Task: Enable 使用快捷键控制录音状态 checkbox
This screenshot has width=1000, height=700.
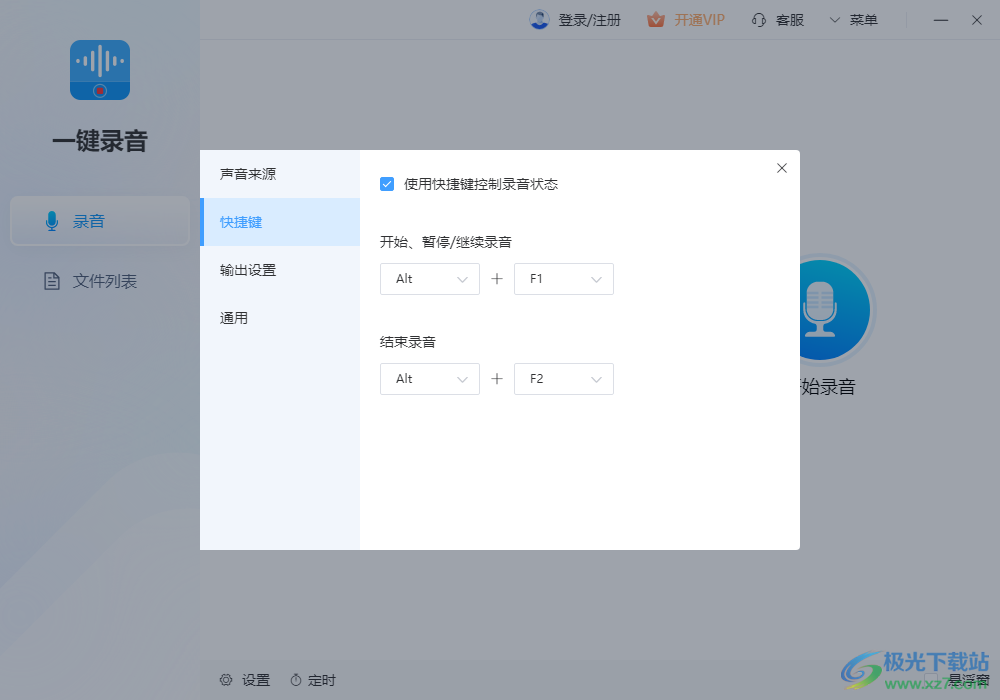Action: click(x=387, y=184)
